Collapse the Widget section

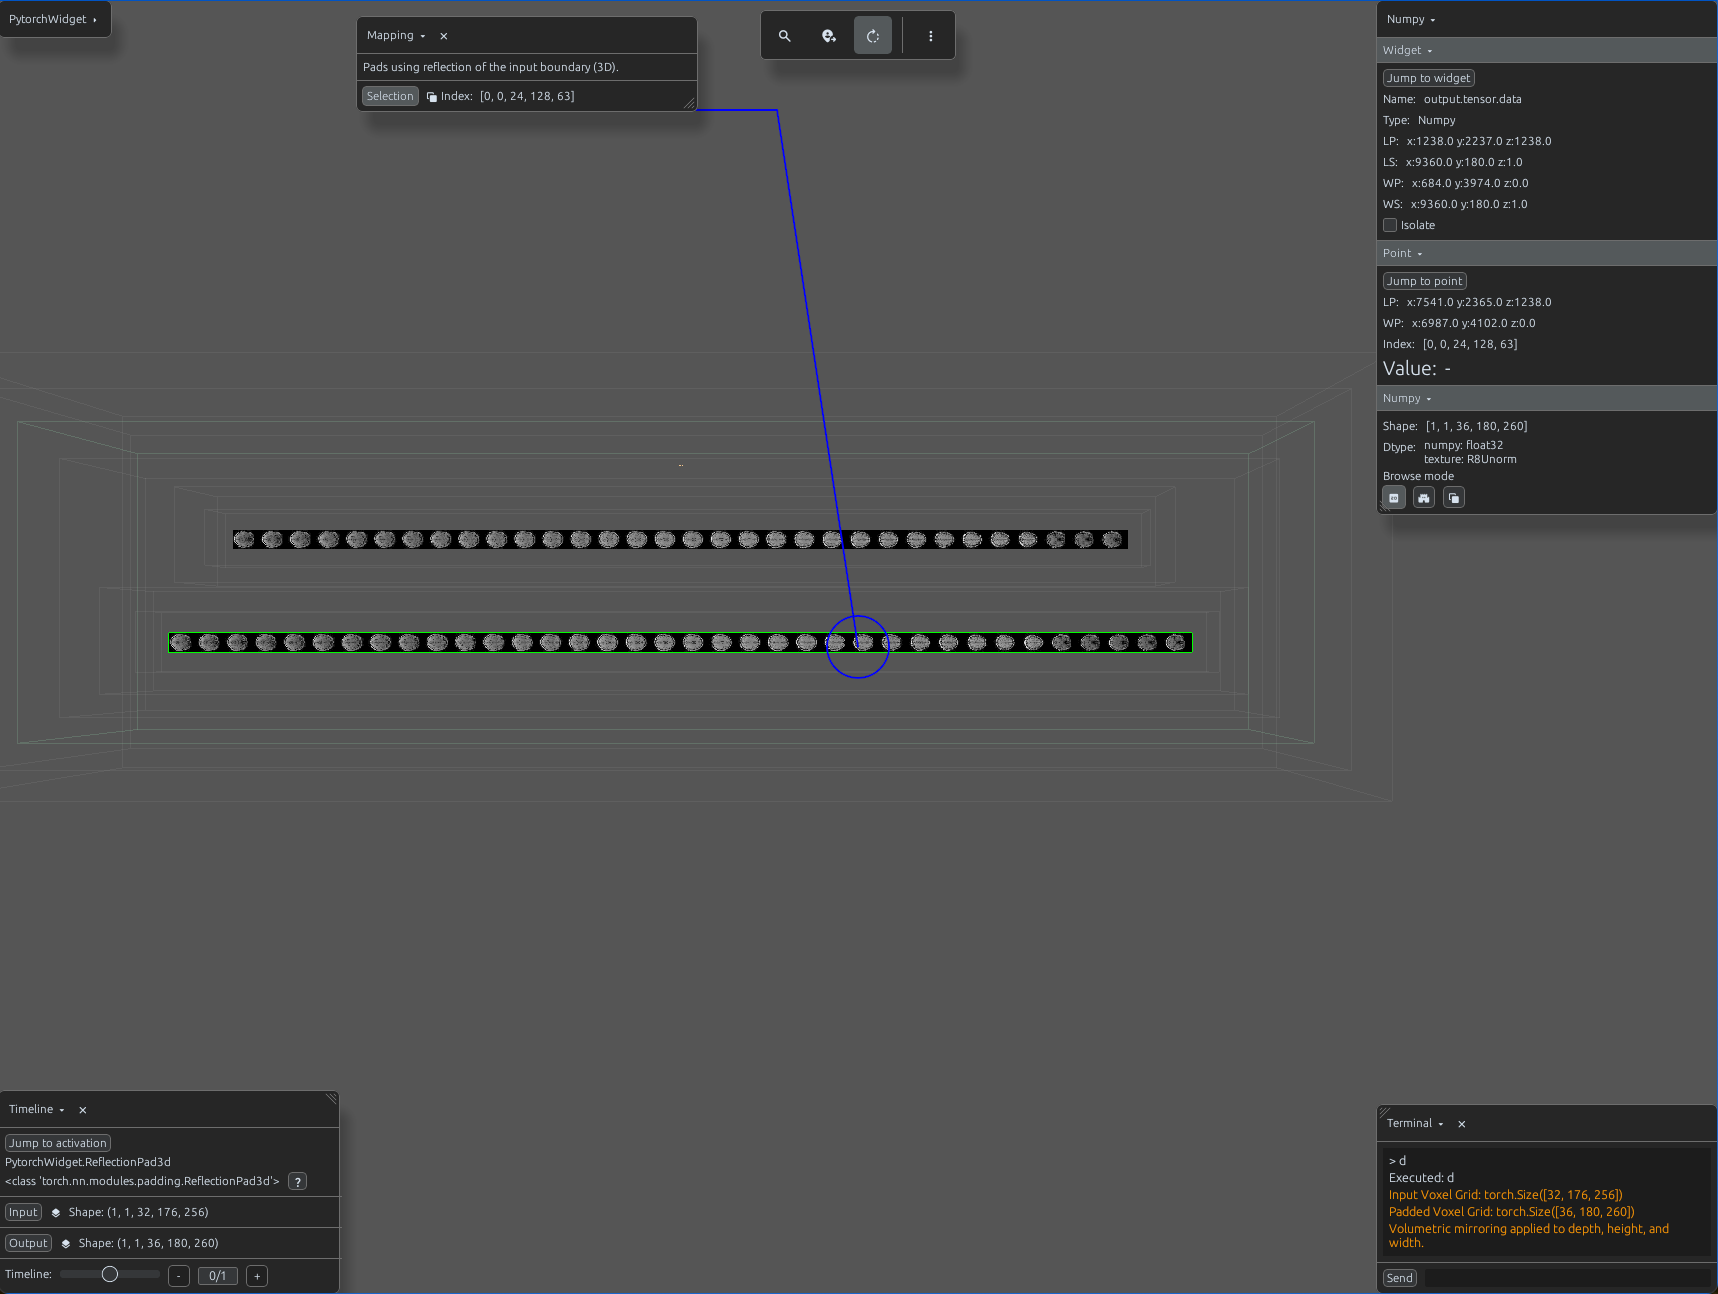pyautogui.click(x=1407, y=51)
